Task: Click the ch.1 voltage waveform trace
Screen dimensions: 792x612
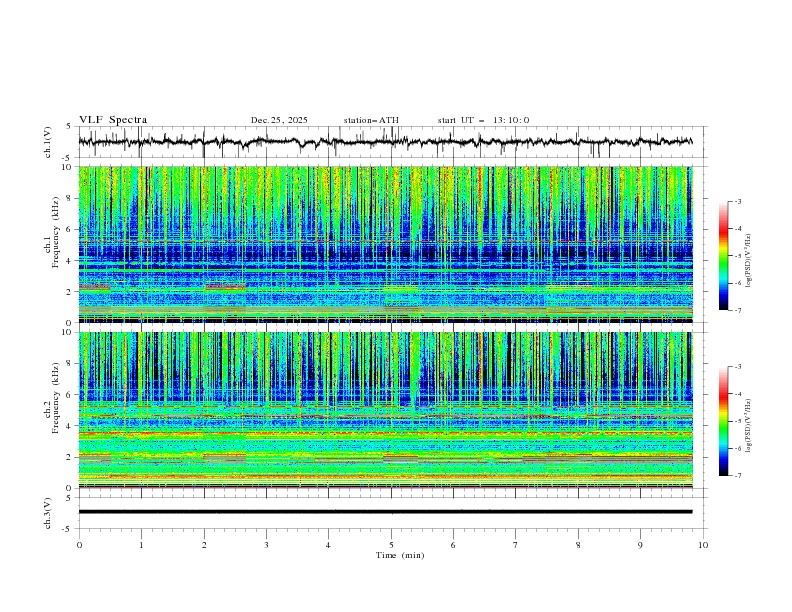Action: pos(385,142)
